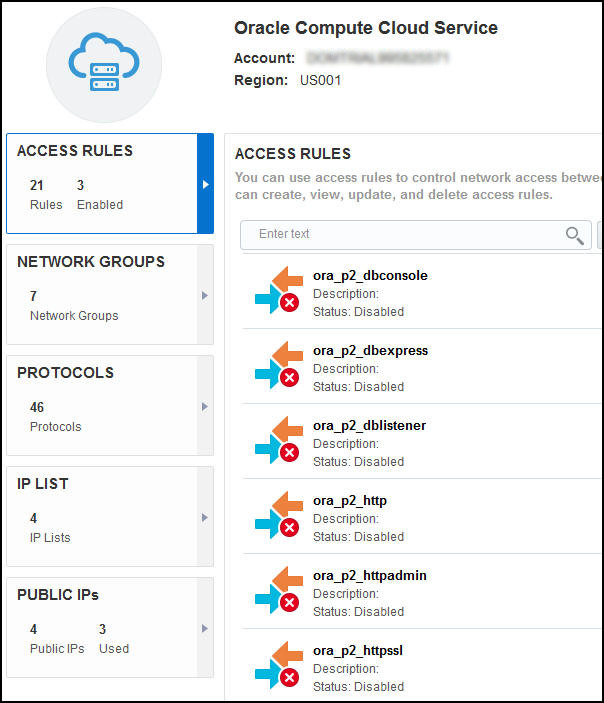Screen dimensions: 604x703
Task: Click the Oracle Compute Cloud Service logo icon
Action: [104, 65]
